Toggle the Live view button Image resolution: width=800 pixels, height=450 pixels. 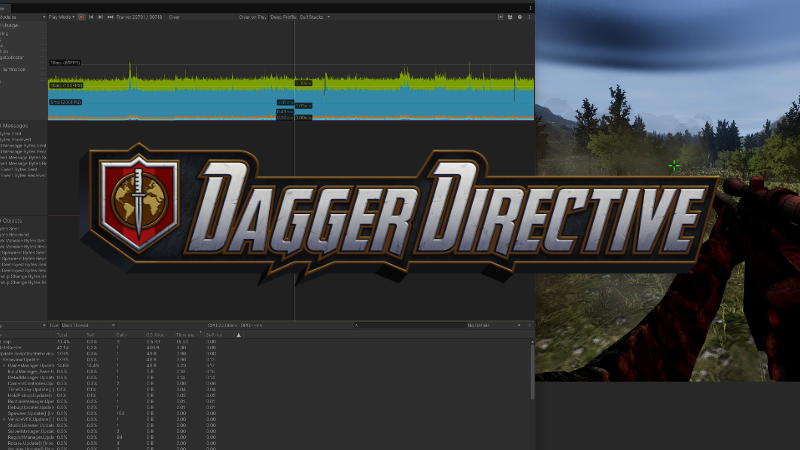[54, 325]
